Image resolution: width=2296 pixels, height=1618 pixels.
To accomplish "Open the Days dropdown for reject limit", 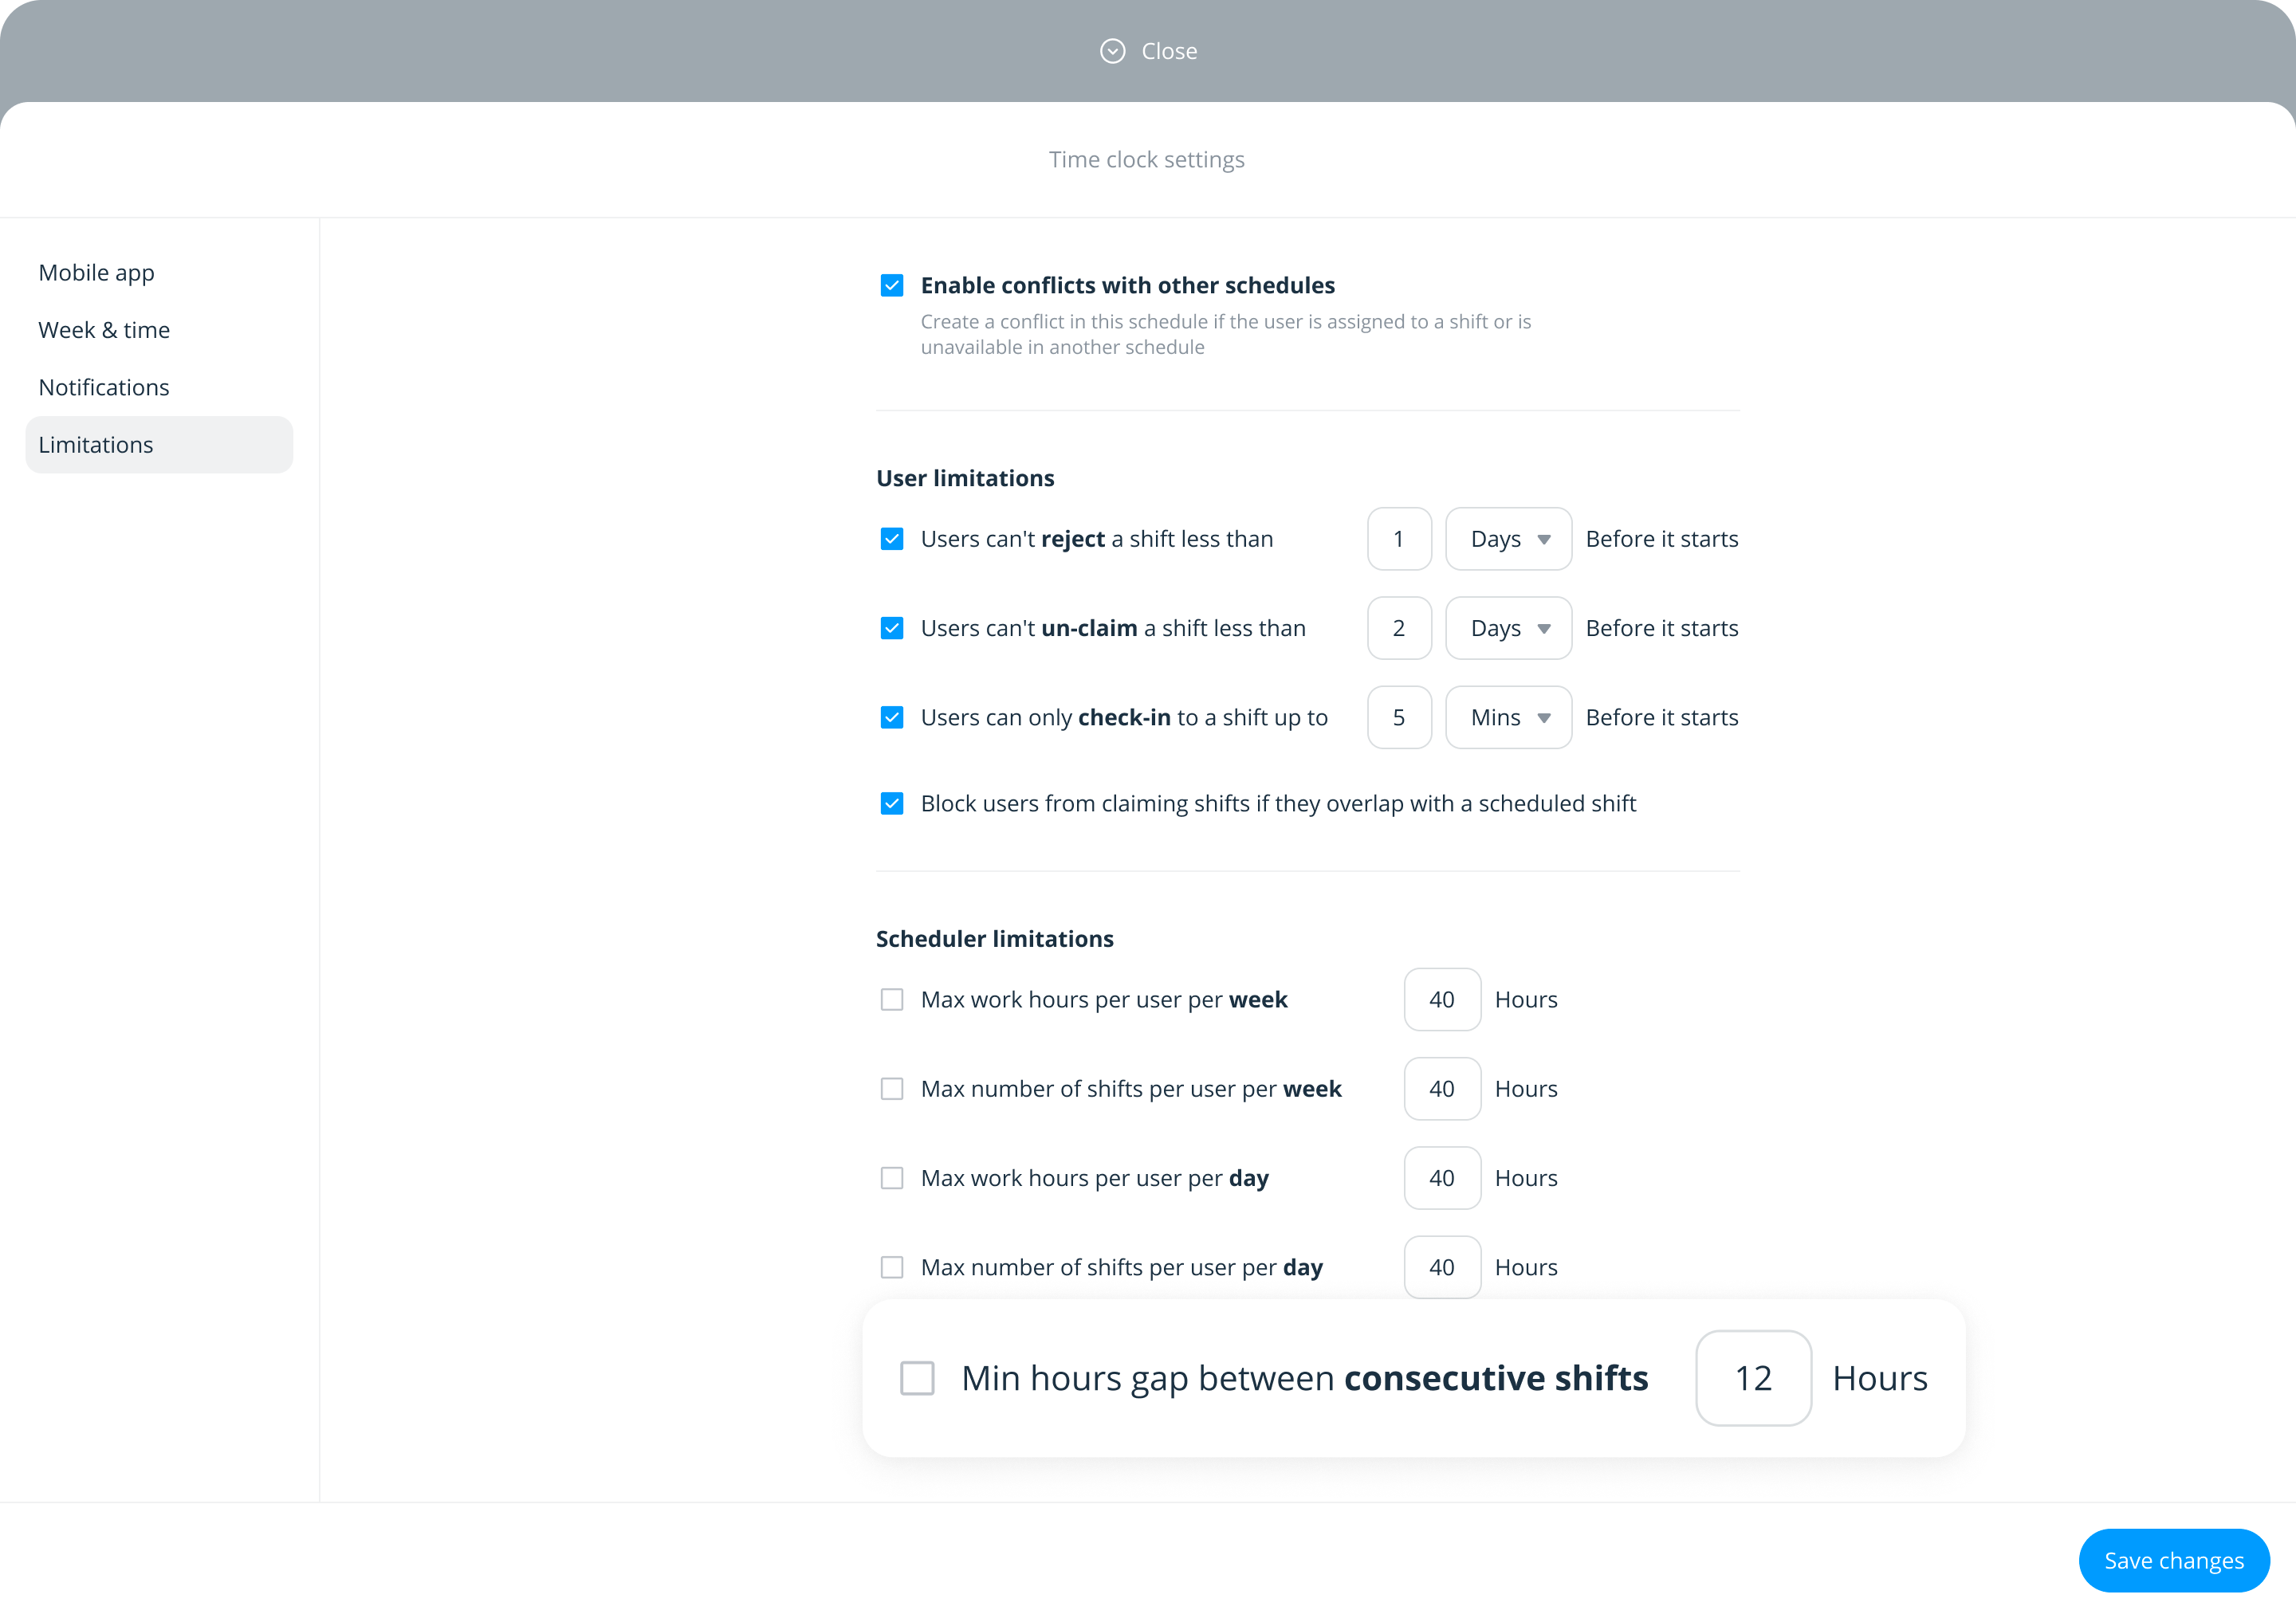I will coord(1508,539).
